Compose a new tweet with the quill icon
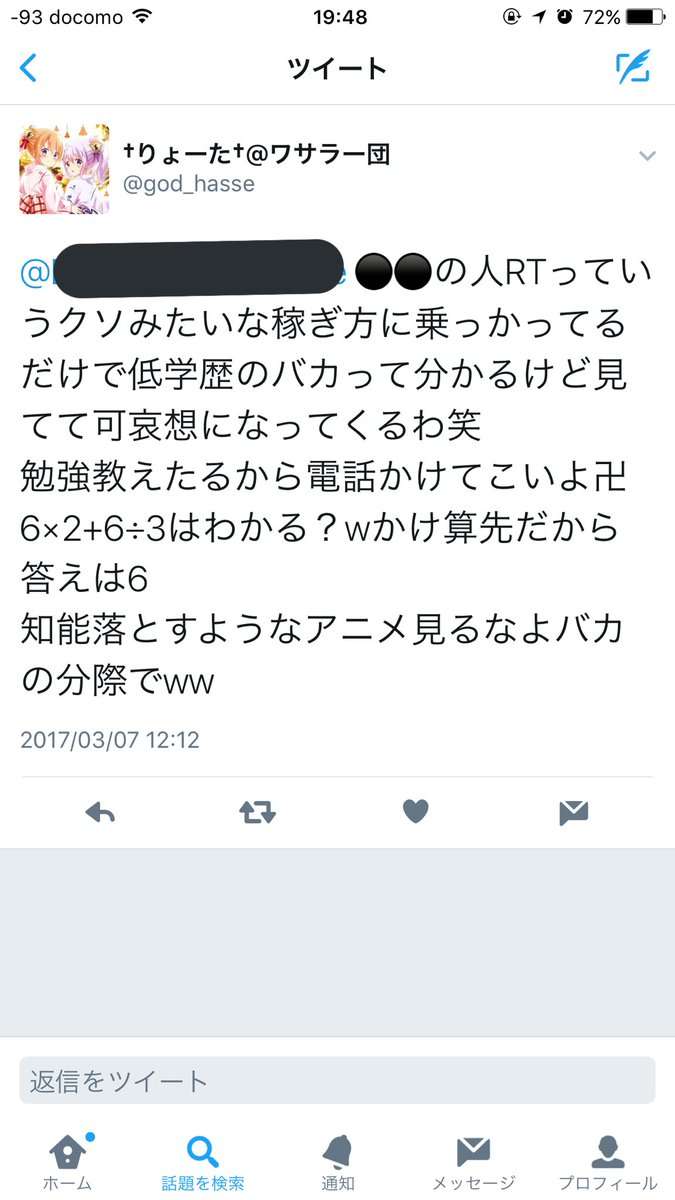 pos(633,66)
